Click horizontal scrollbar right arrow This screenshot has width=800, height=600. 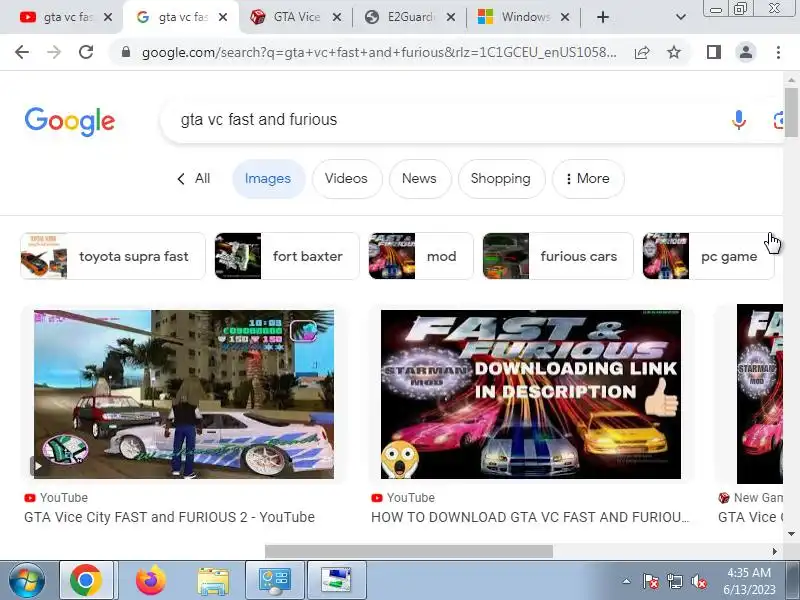point(774,552)
